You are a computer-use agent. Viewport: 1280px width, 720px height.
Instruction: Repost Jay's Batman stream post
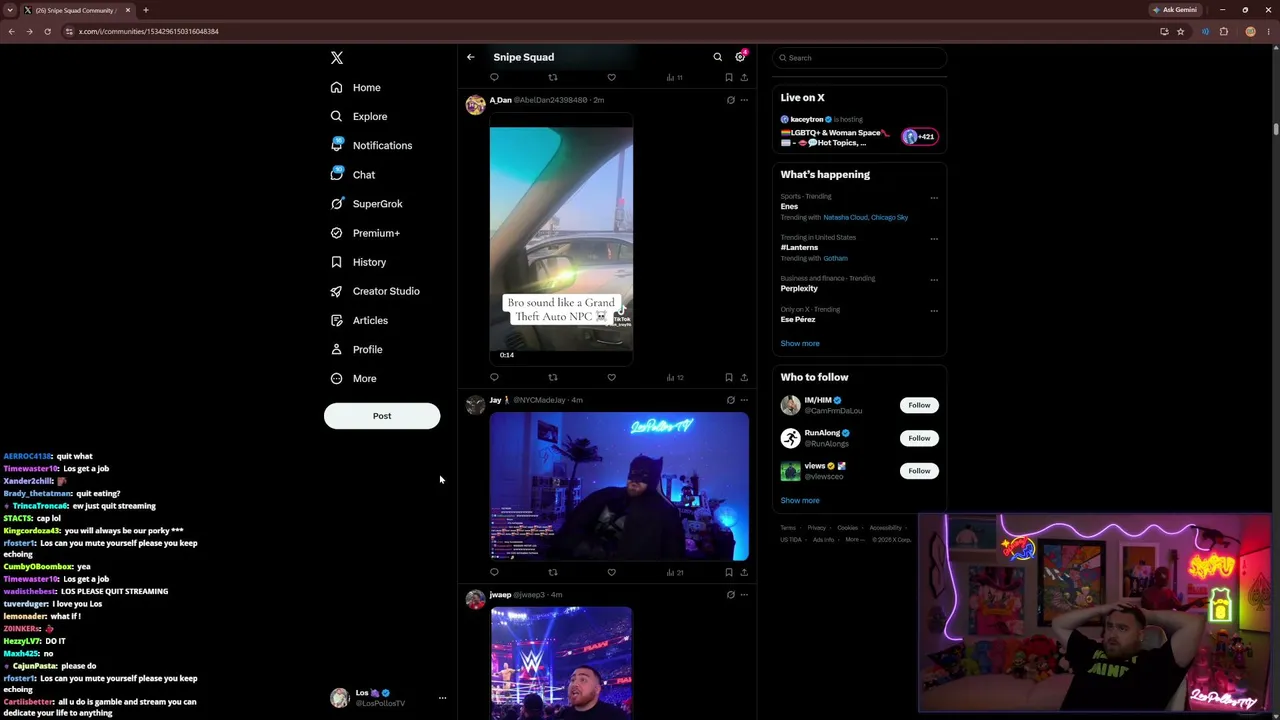coord(553,572)
